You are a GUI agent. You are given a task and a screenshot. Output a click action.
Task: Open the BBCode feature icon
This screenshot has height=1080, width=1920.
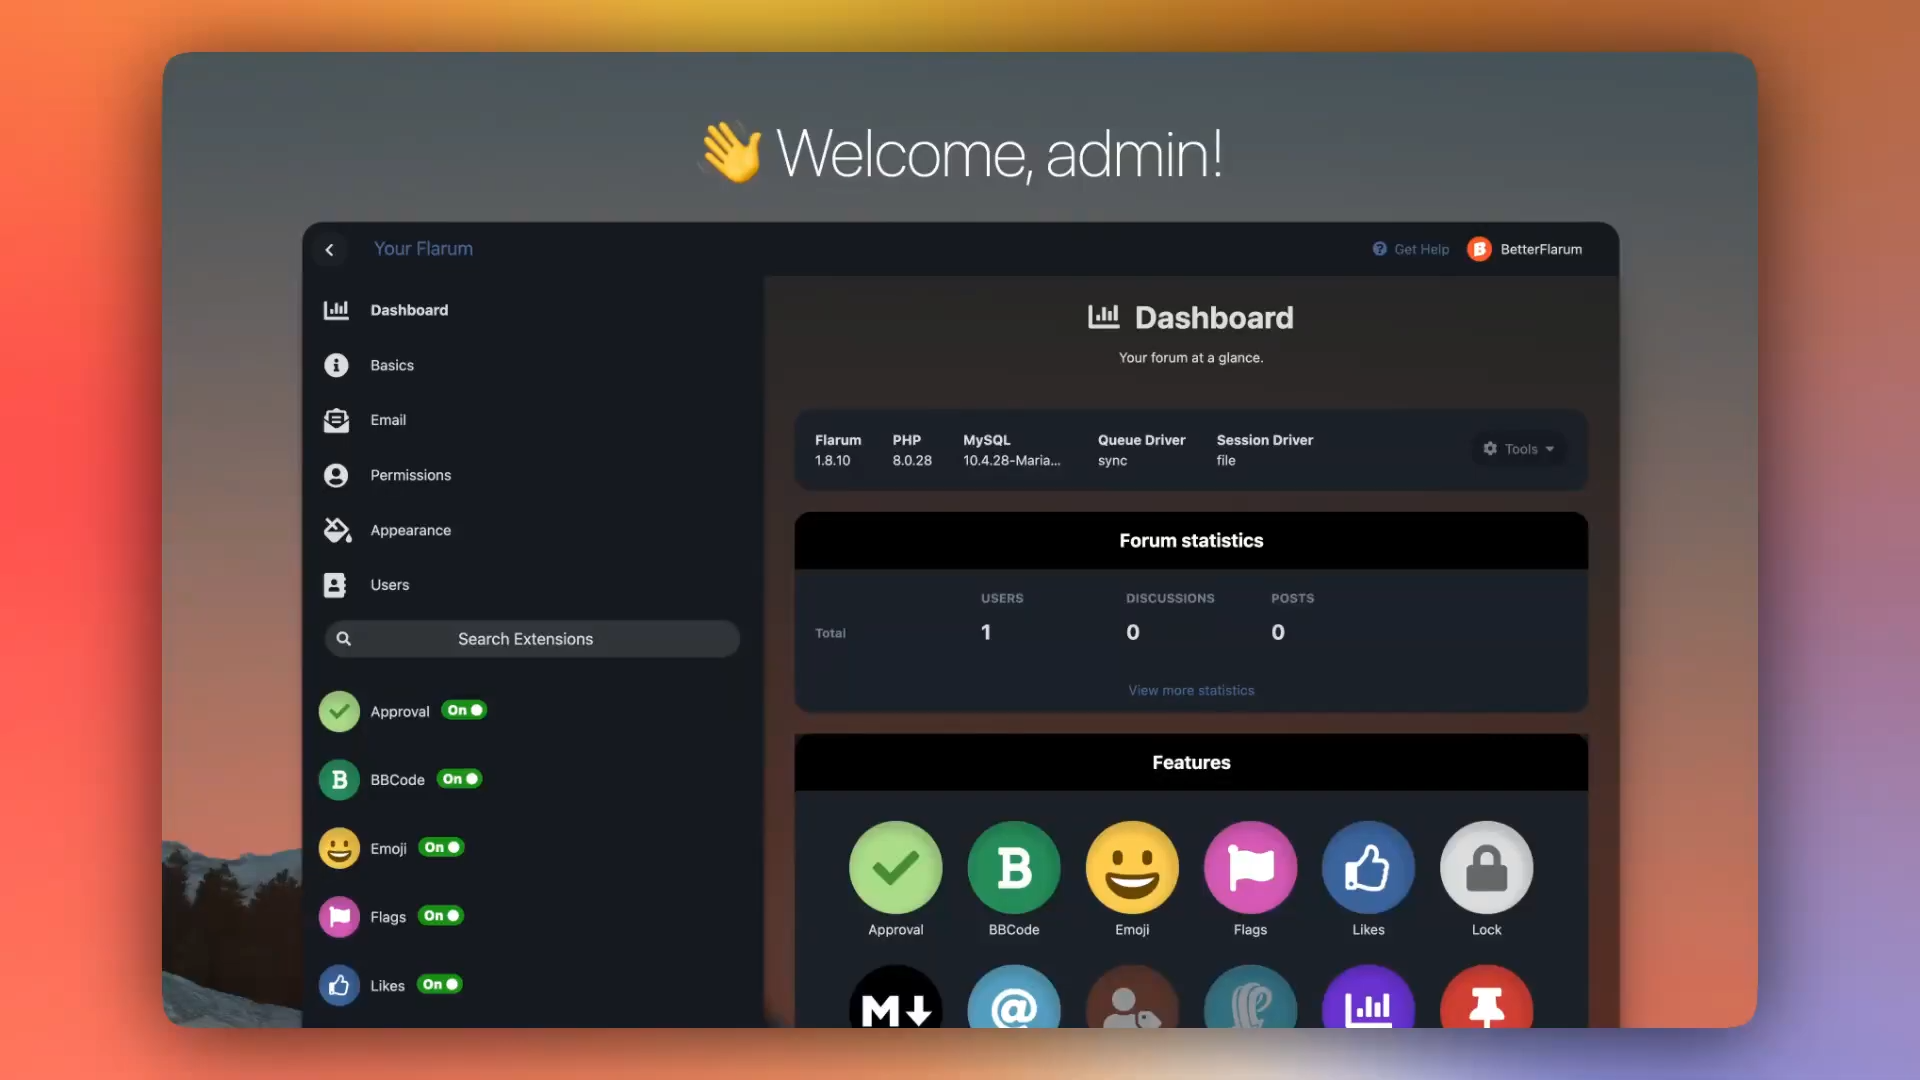click(x=1014, y=868)
